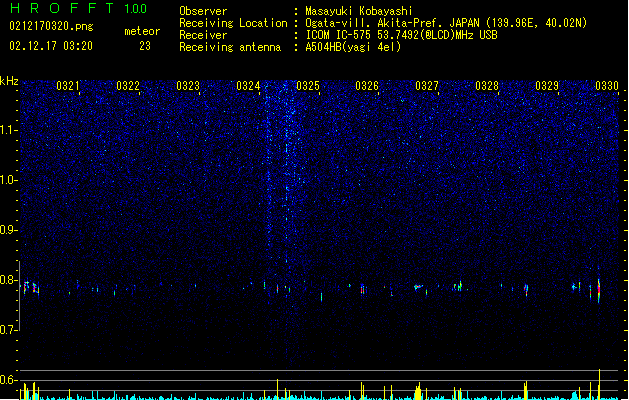Click the 0329 time marker
The image size is (629, 400).
point(547,86)
